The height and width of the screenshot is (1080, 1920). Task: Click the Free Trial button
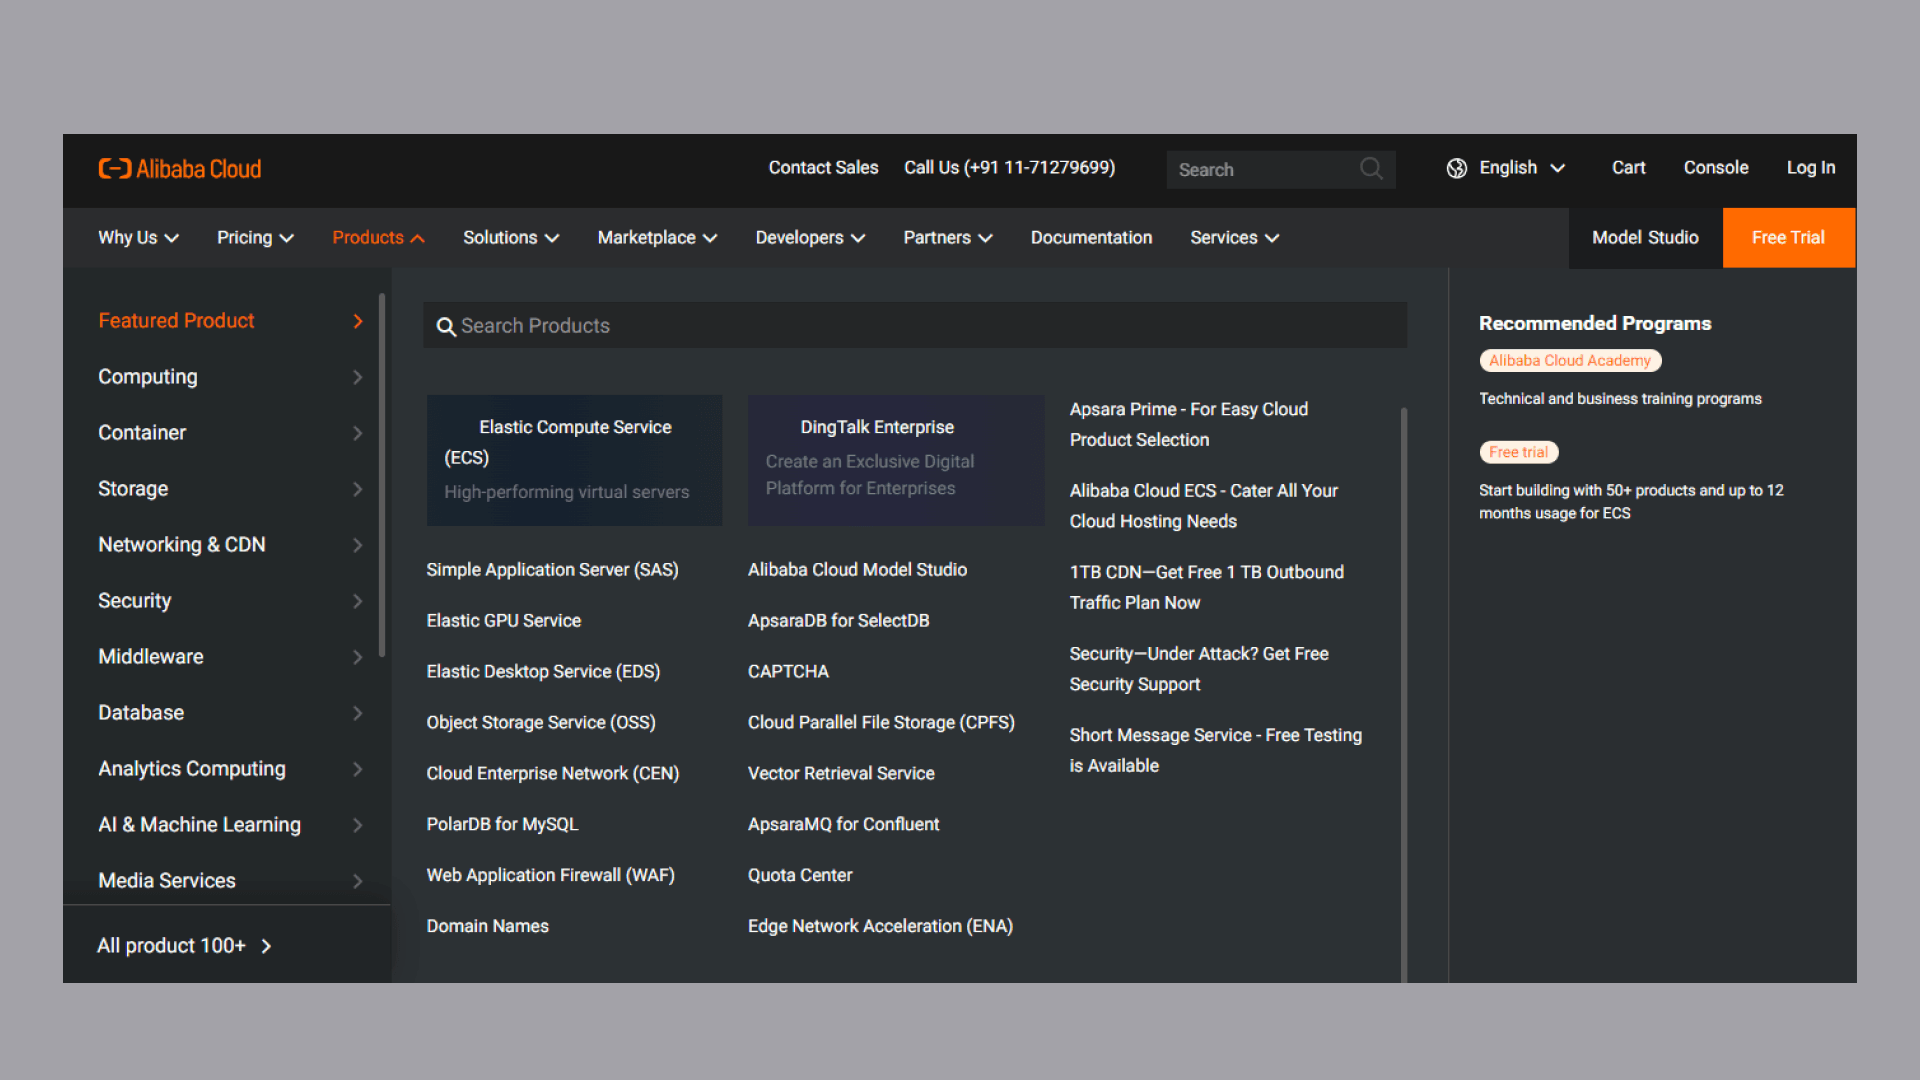[x=1788, y=238]
